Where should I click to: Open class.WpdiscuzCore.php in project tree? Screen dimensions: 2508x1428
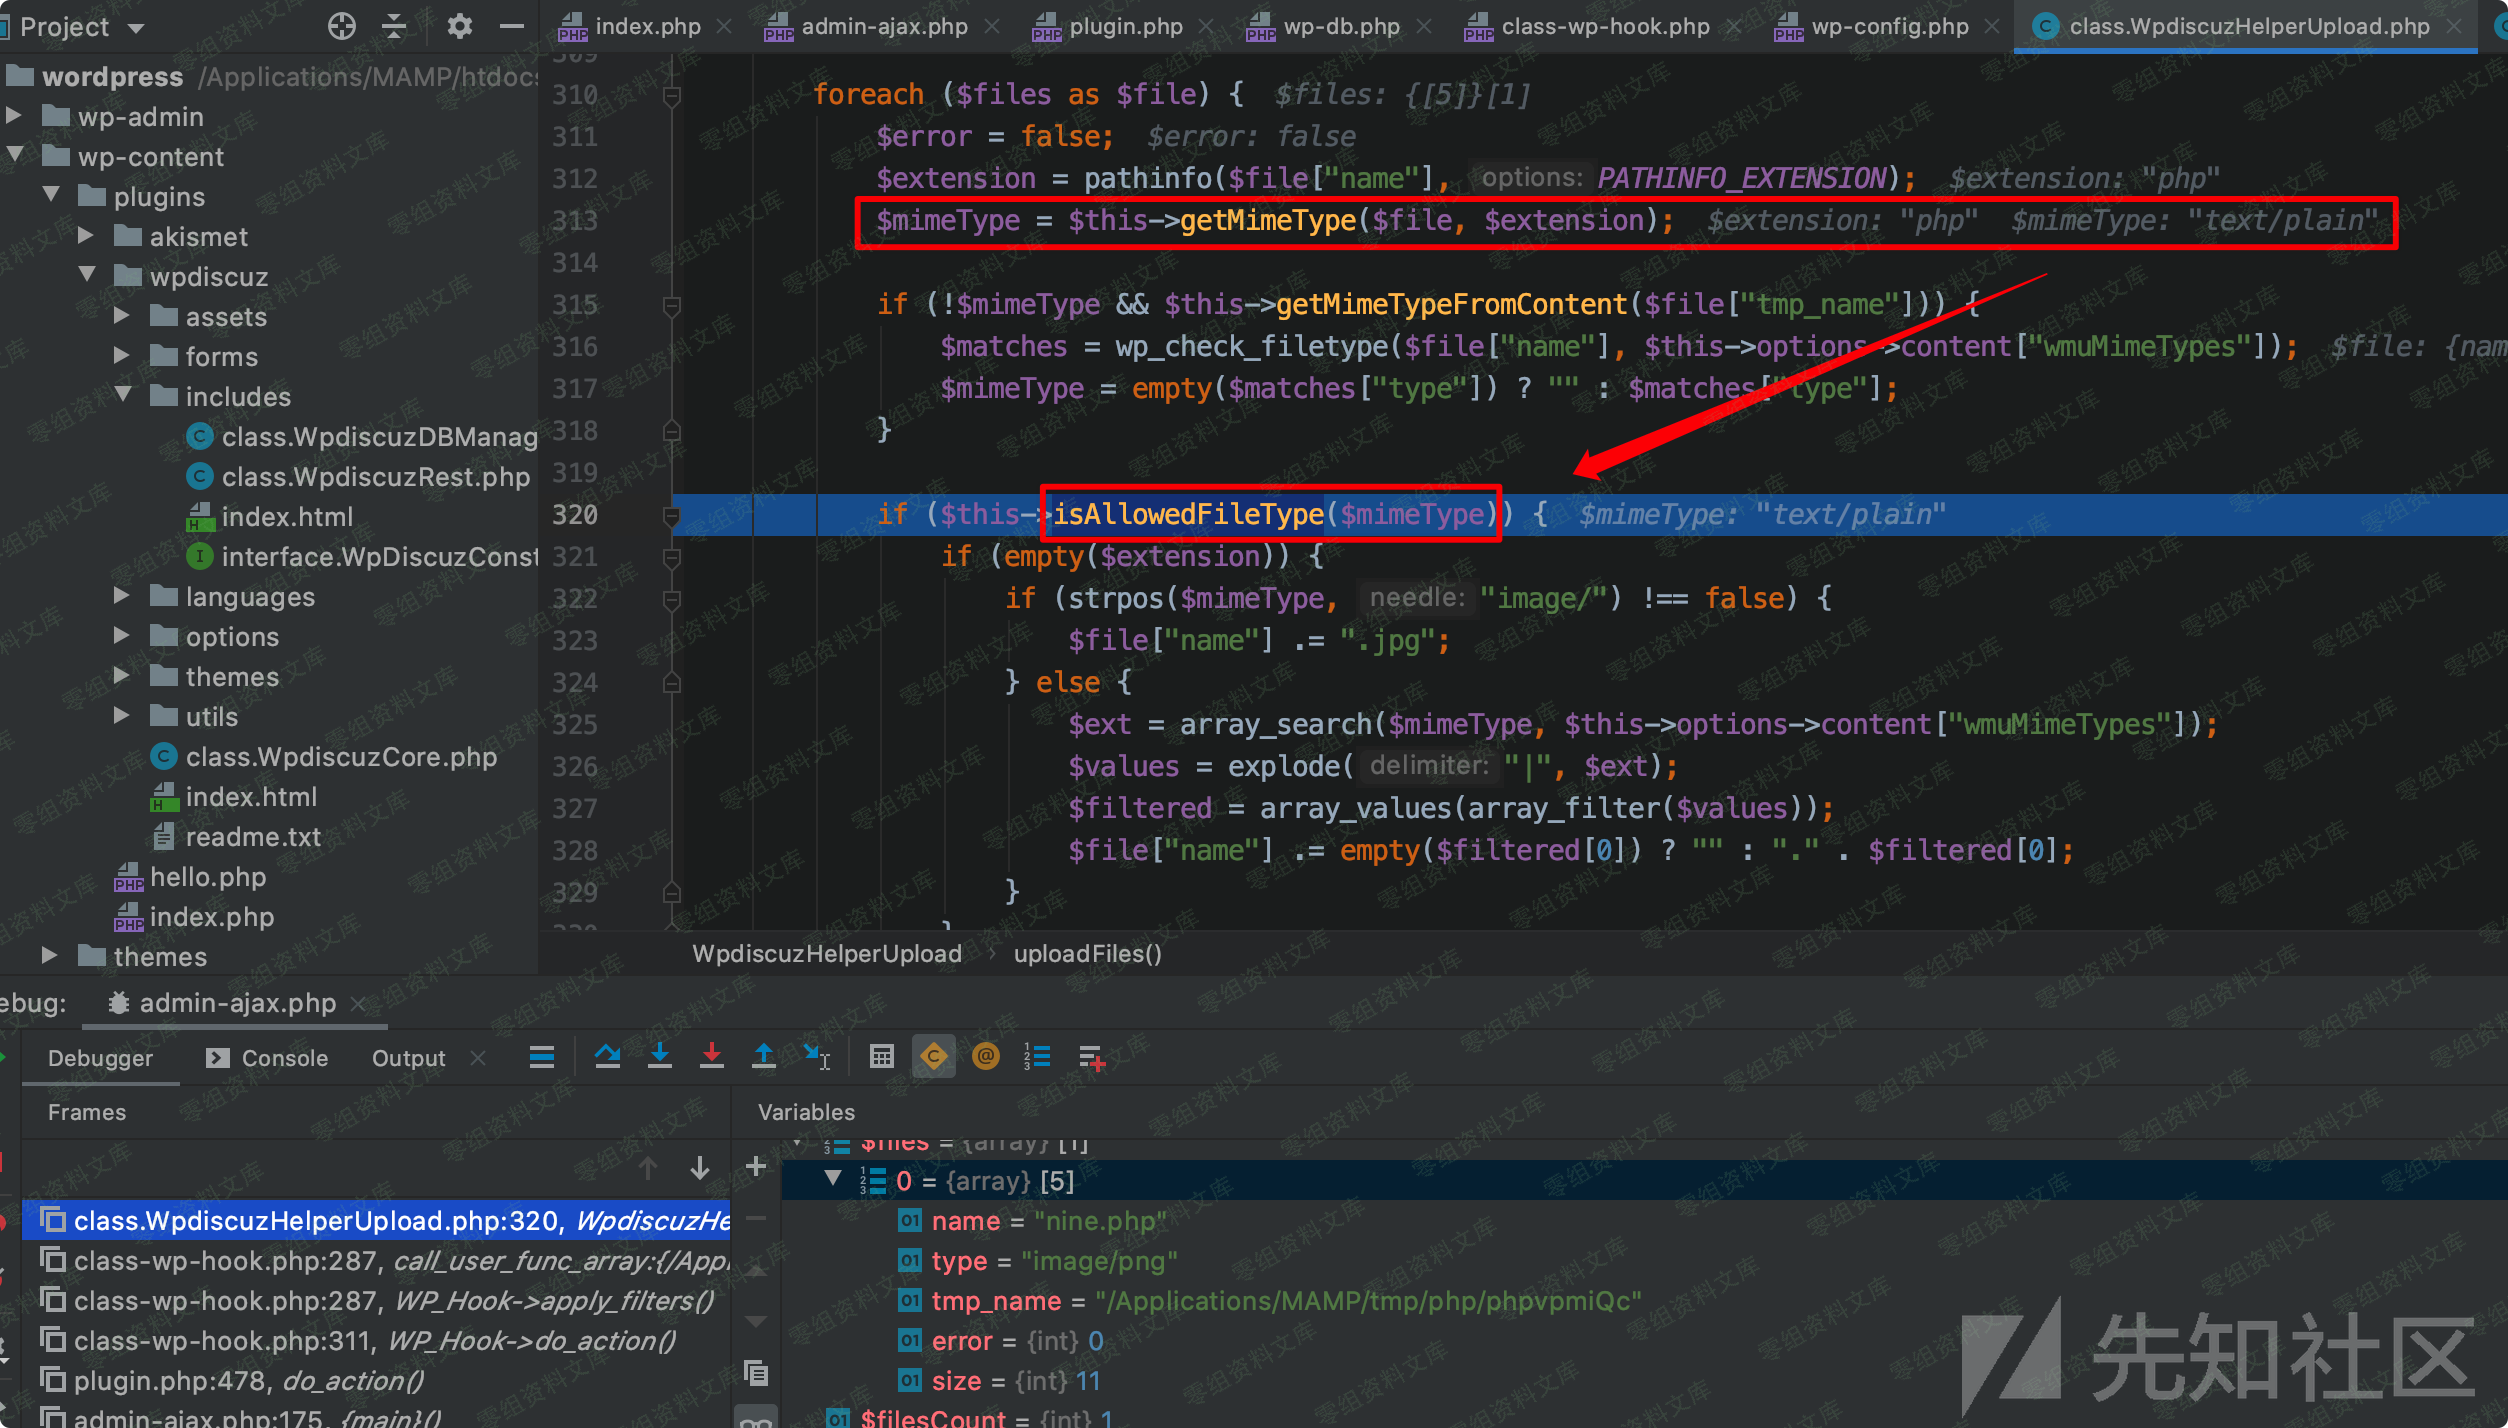pos(340,757)
